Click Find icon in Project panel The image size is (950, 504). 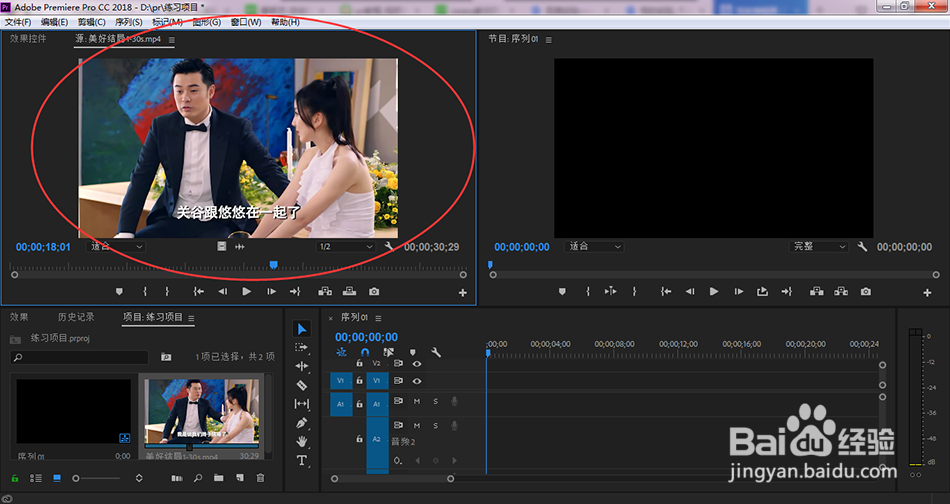tap(198, 478)
